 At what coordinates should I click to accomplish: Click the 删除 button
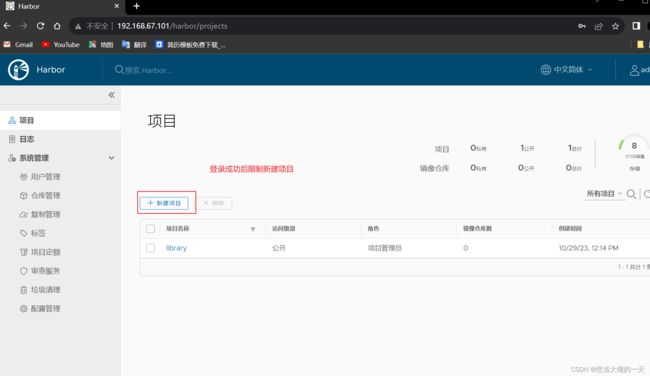214,203
